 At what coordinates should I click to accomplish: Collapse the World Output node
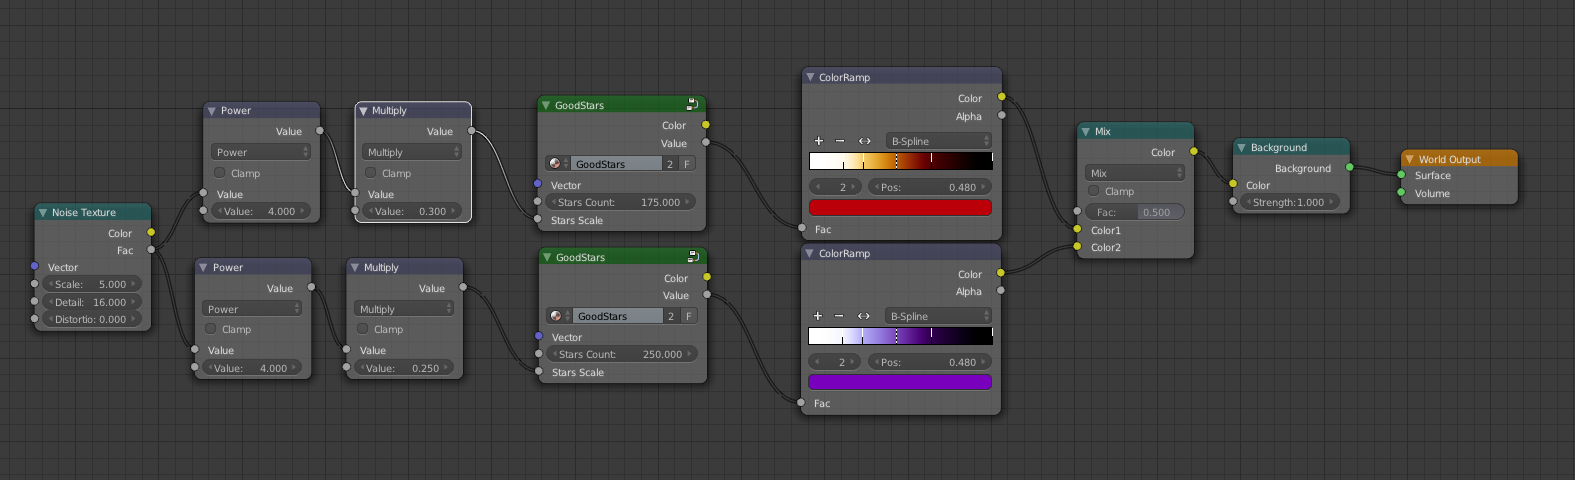[1410, 159]
